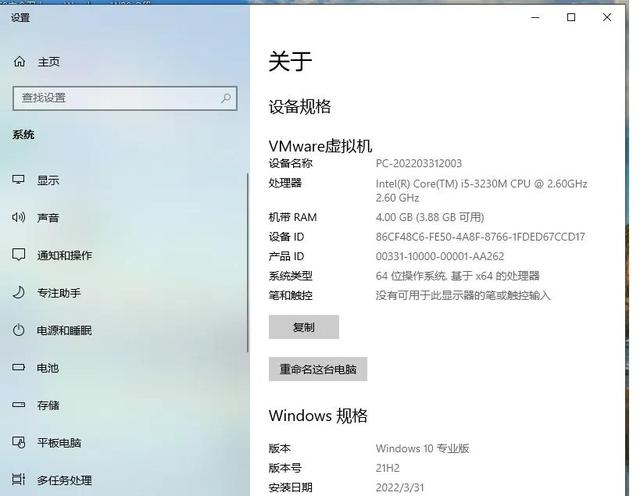
Task: Click the Power and sleep icon
Action: (18, 330)
